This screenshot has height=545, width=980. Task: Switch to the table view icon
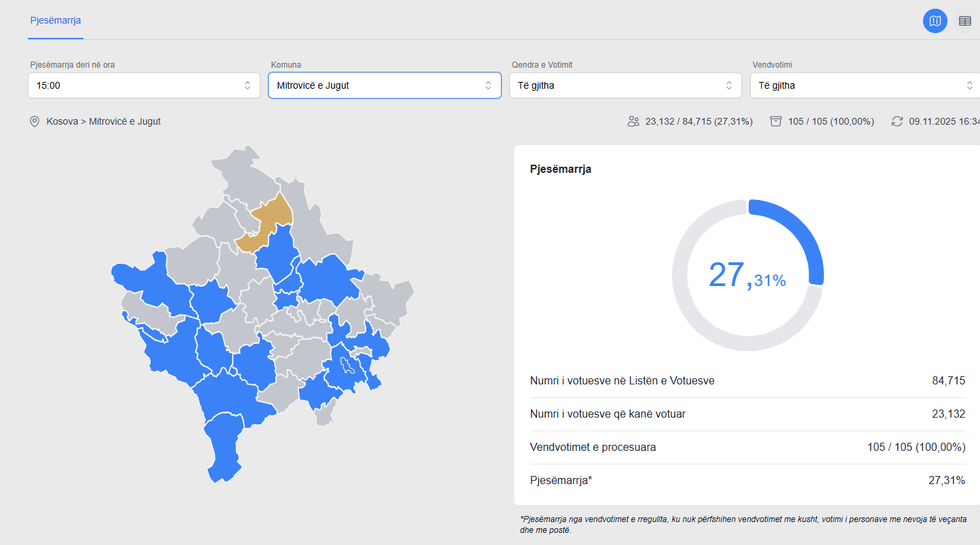(x=964, y=21)
